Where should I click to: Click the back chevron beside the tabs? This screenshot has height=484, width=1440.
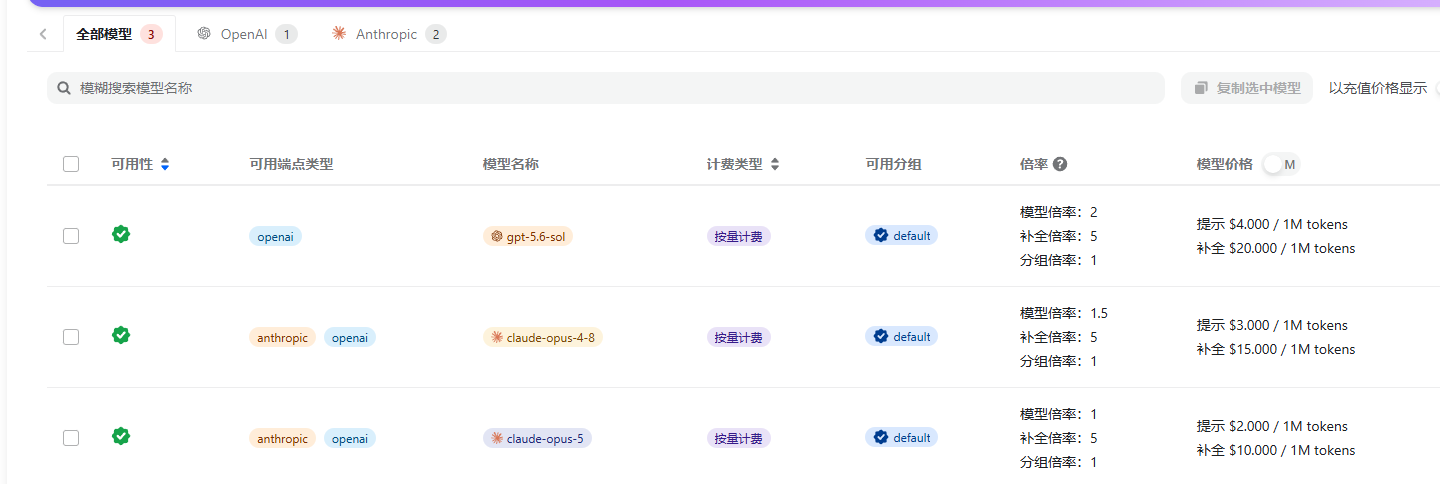coord(43,34)
